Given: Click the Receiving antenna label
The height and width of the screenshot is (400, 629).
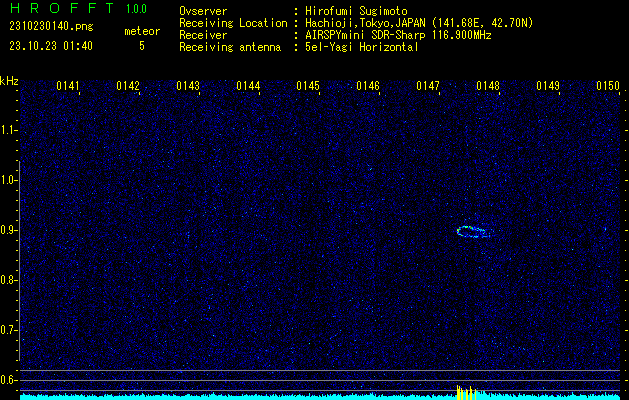Looking at the screenshot, I should click(x=230, y=47).
